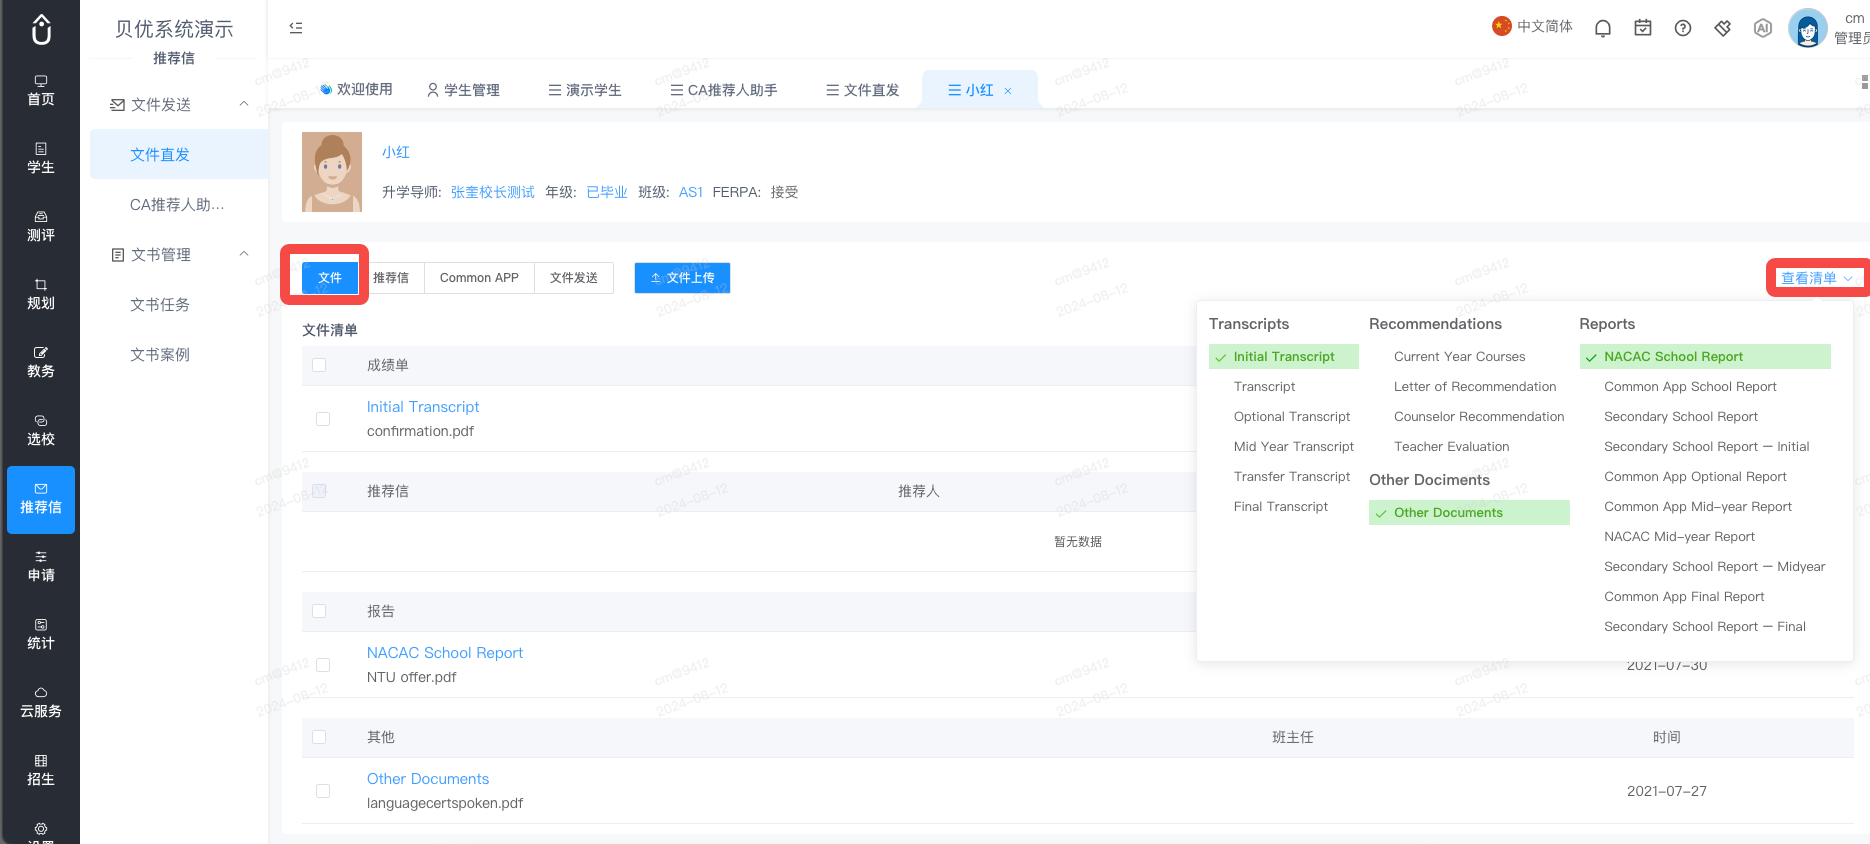The height and width of the screenshot is (844, 1870).
Task: Go to 首页 in the left navigation
Action: tap(41, 90)
